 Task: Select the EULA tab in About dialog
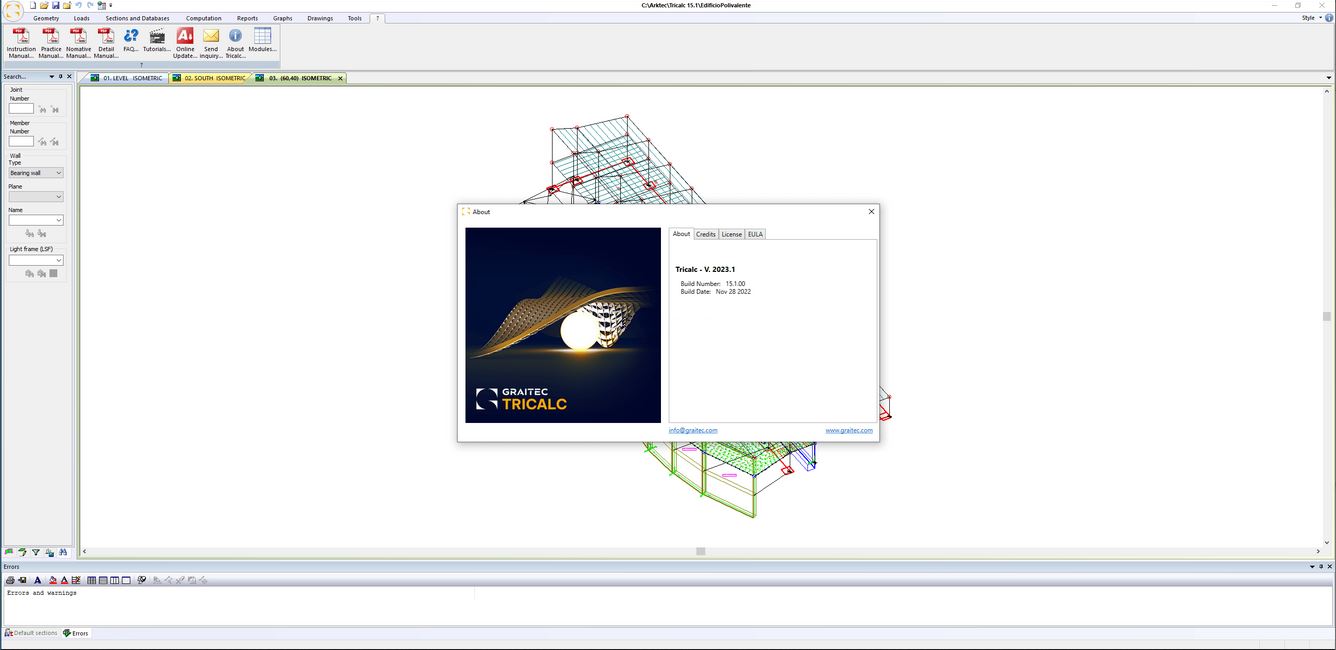755,233
